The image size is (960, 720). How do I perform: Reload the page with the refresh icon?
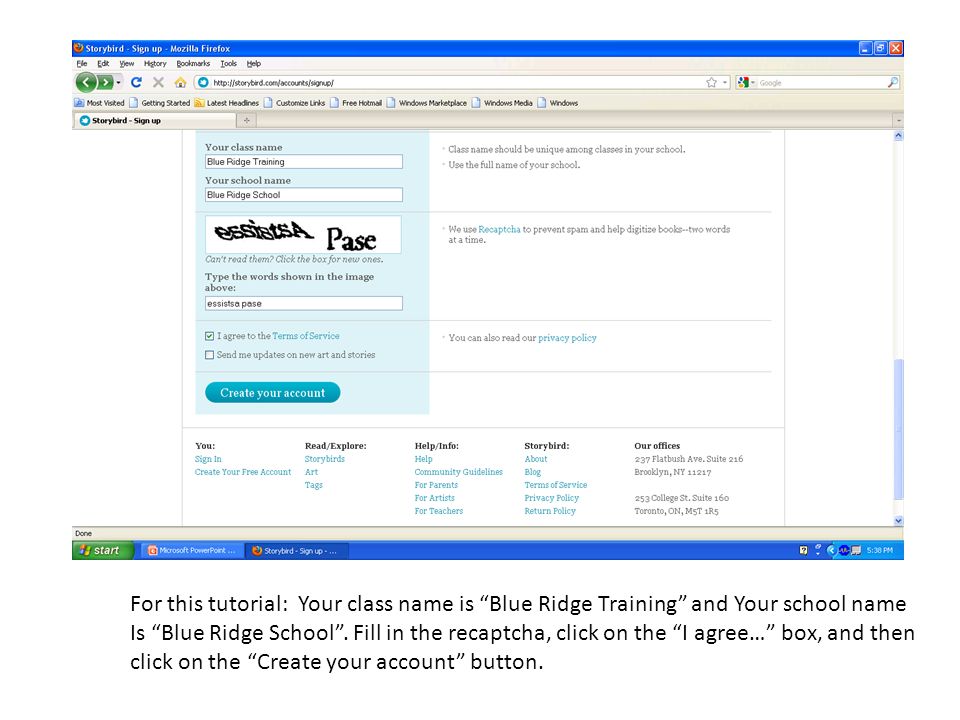coord(137,82)
